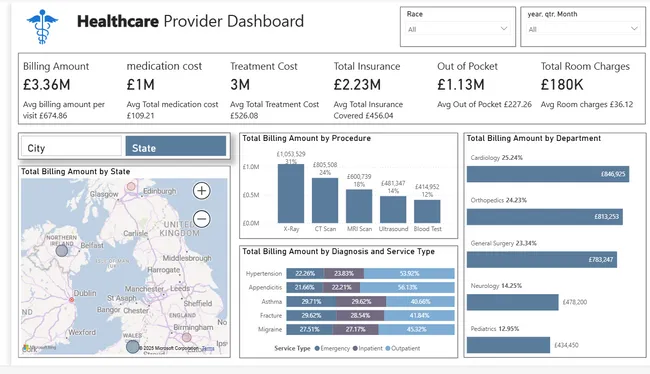Switch to the City tab
This screenshot has width=650, height=374.
click(x=71, y=146)
